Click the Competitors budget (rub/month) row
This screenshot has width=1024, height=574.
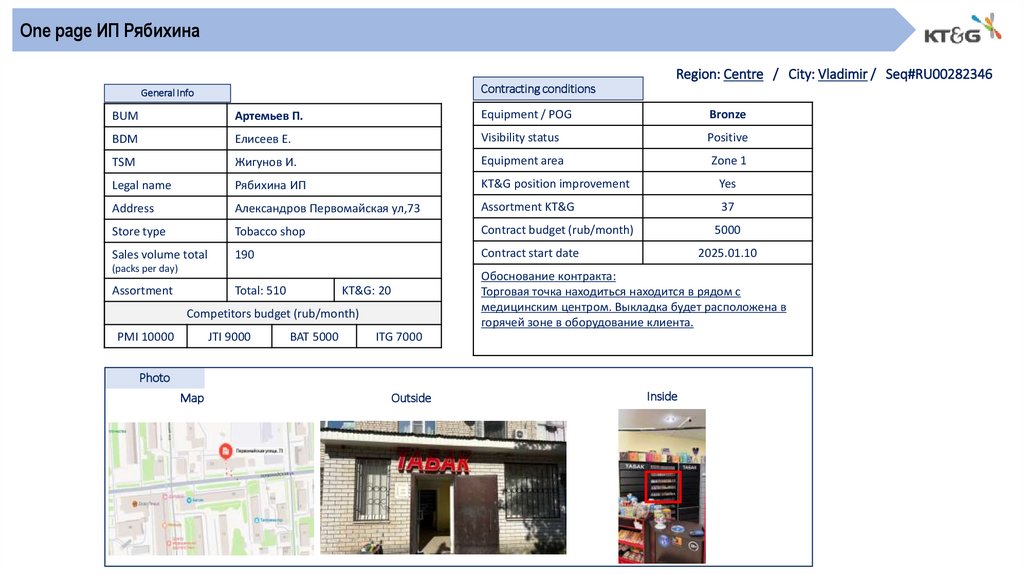(x=273, y=313)
